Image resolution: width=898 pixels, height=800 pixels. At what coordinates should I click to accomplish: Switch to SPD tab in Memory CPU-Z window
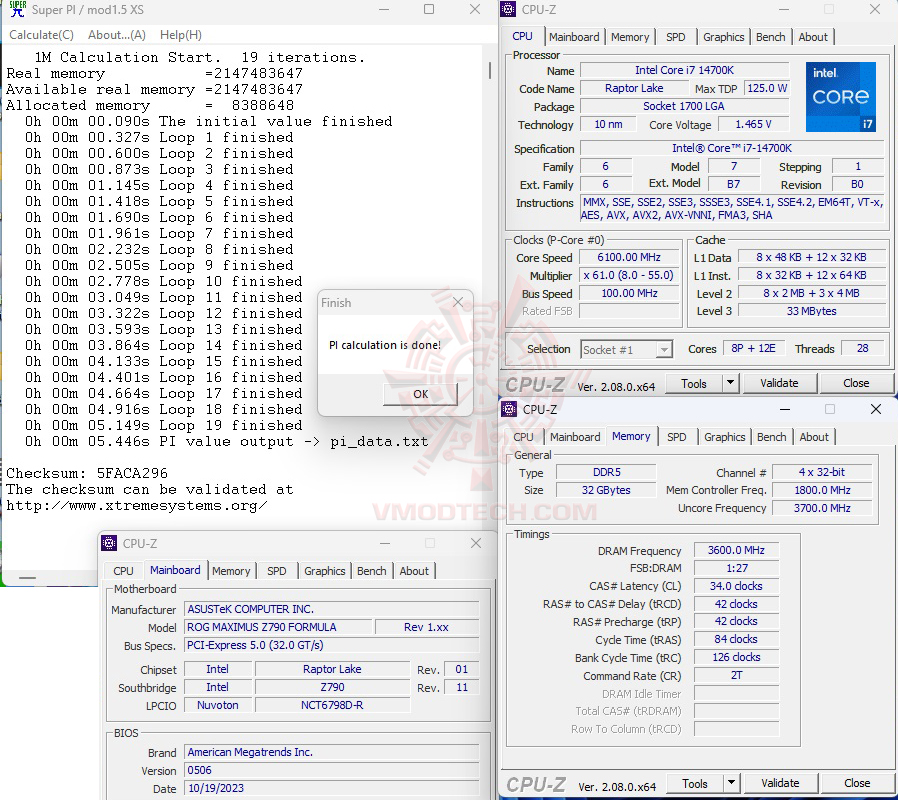click(676, 437)
